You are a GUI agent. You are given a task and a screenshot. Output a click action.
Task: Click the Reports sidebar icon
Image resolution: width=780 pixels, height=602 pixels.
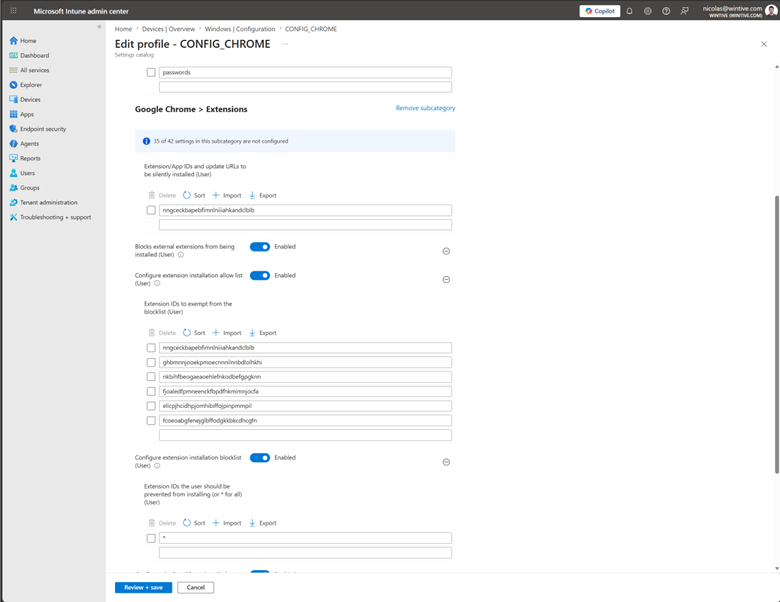[x=13, y=158]
